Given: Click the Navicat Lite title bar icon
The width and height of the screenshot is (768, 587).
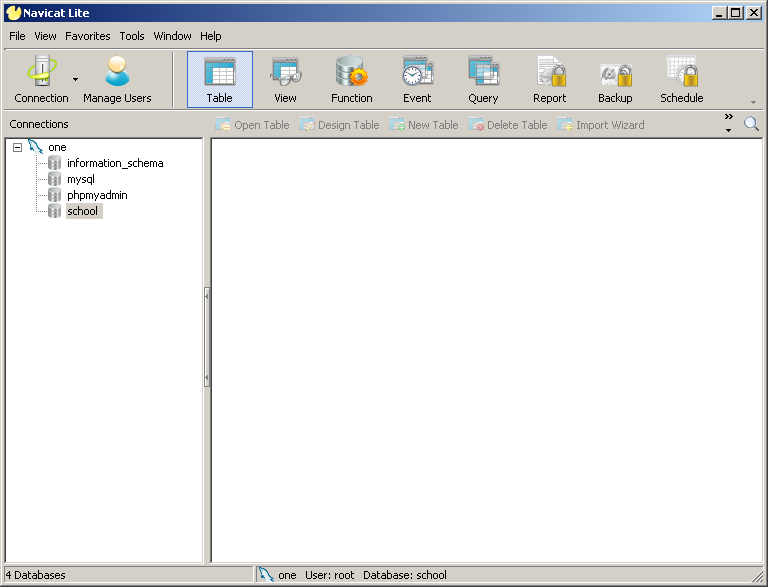Looking at the screenshot, I should (14, 13).
